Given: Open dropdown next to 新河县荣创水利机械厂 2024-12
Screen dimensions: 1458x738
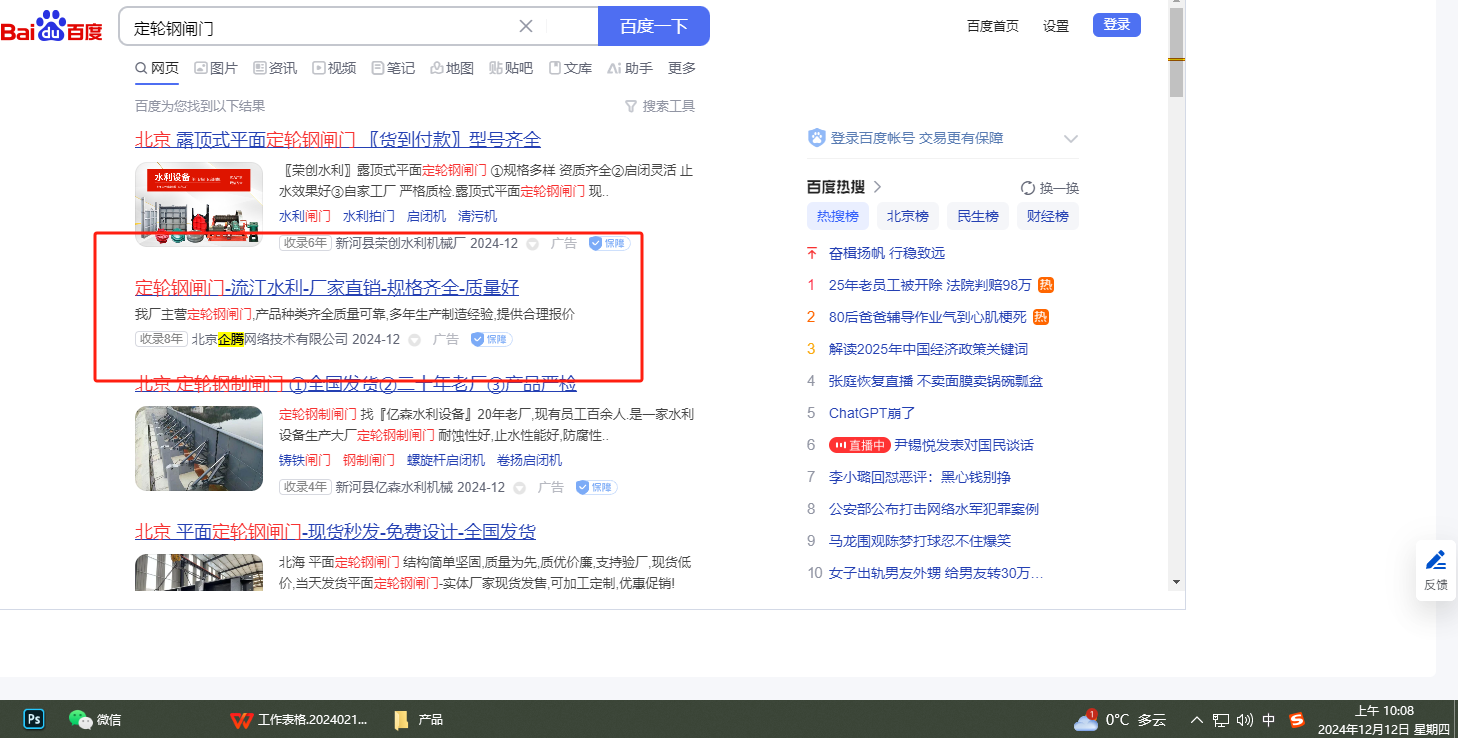Looking at the screenshot, I should [x=532, y=244].
